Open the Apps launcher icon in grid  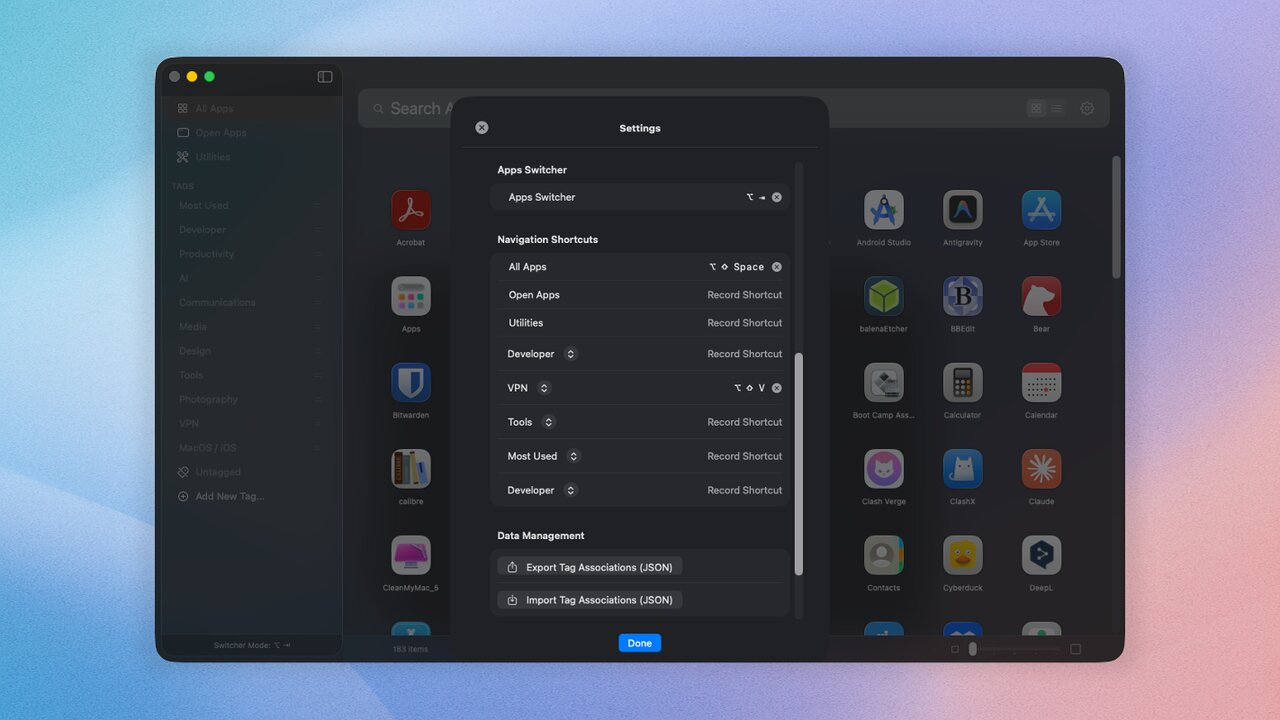coord(411,296)
